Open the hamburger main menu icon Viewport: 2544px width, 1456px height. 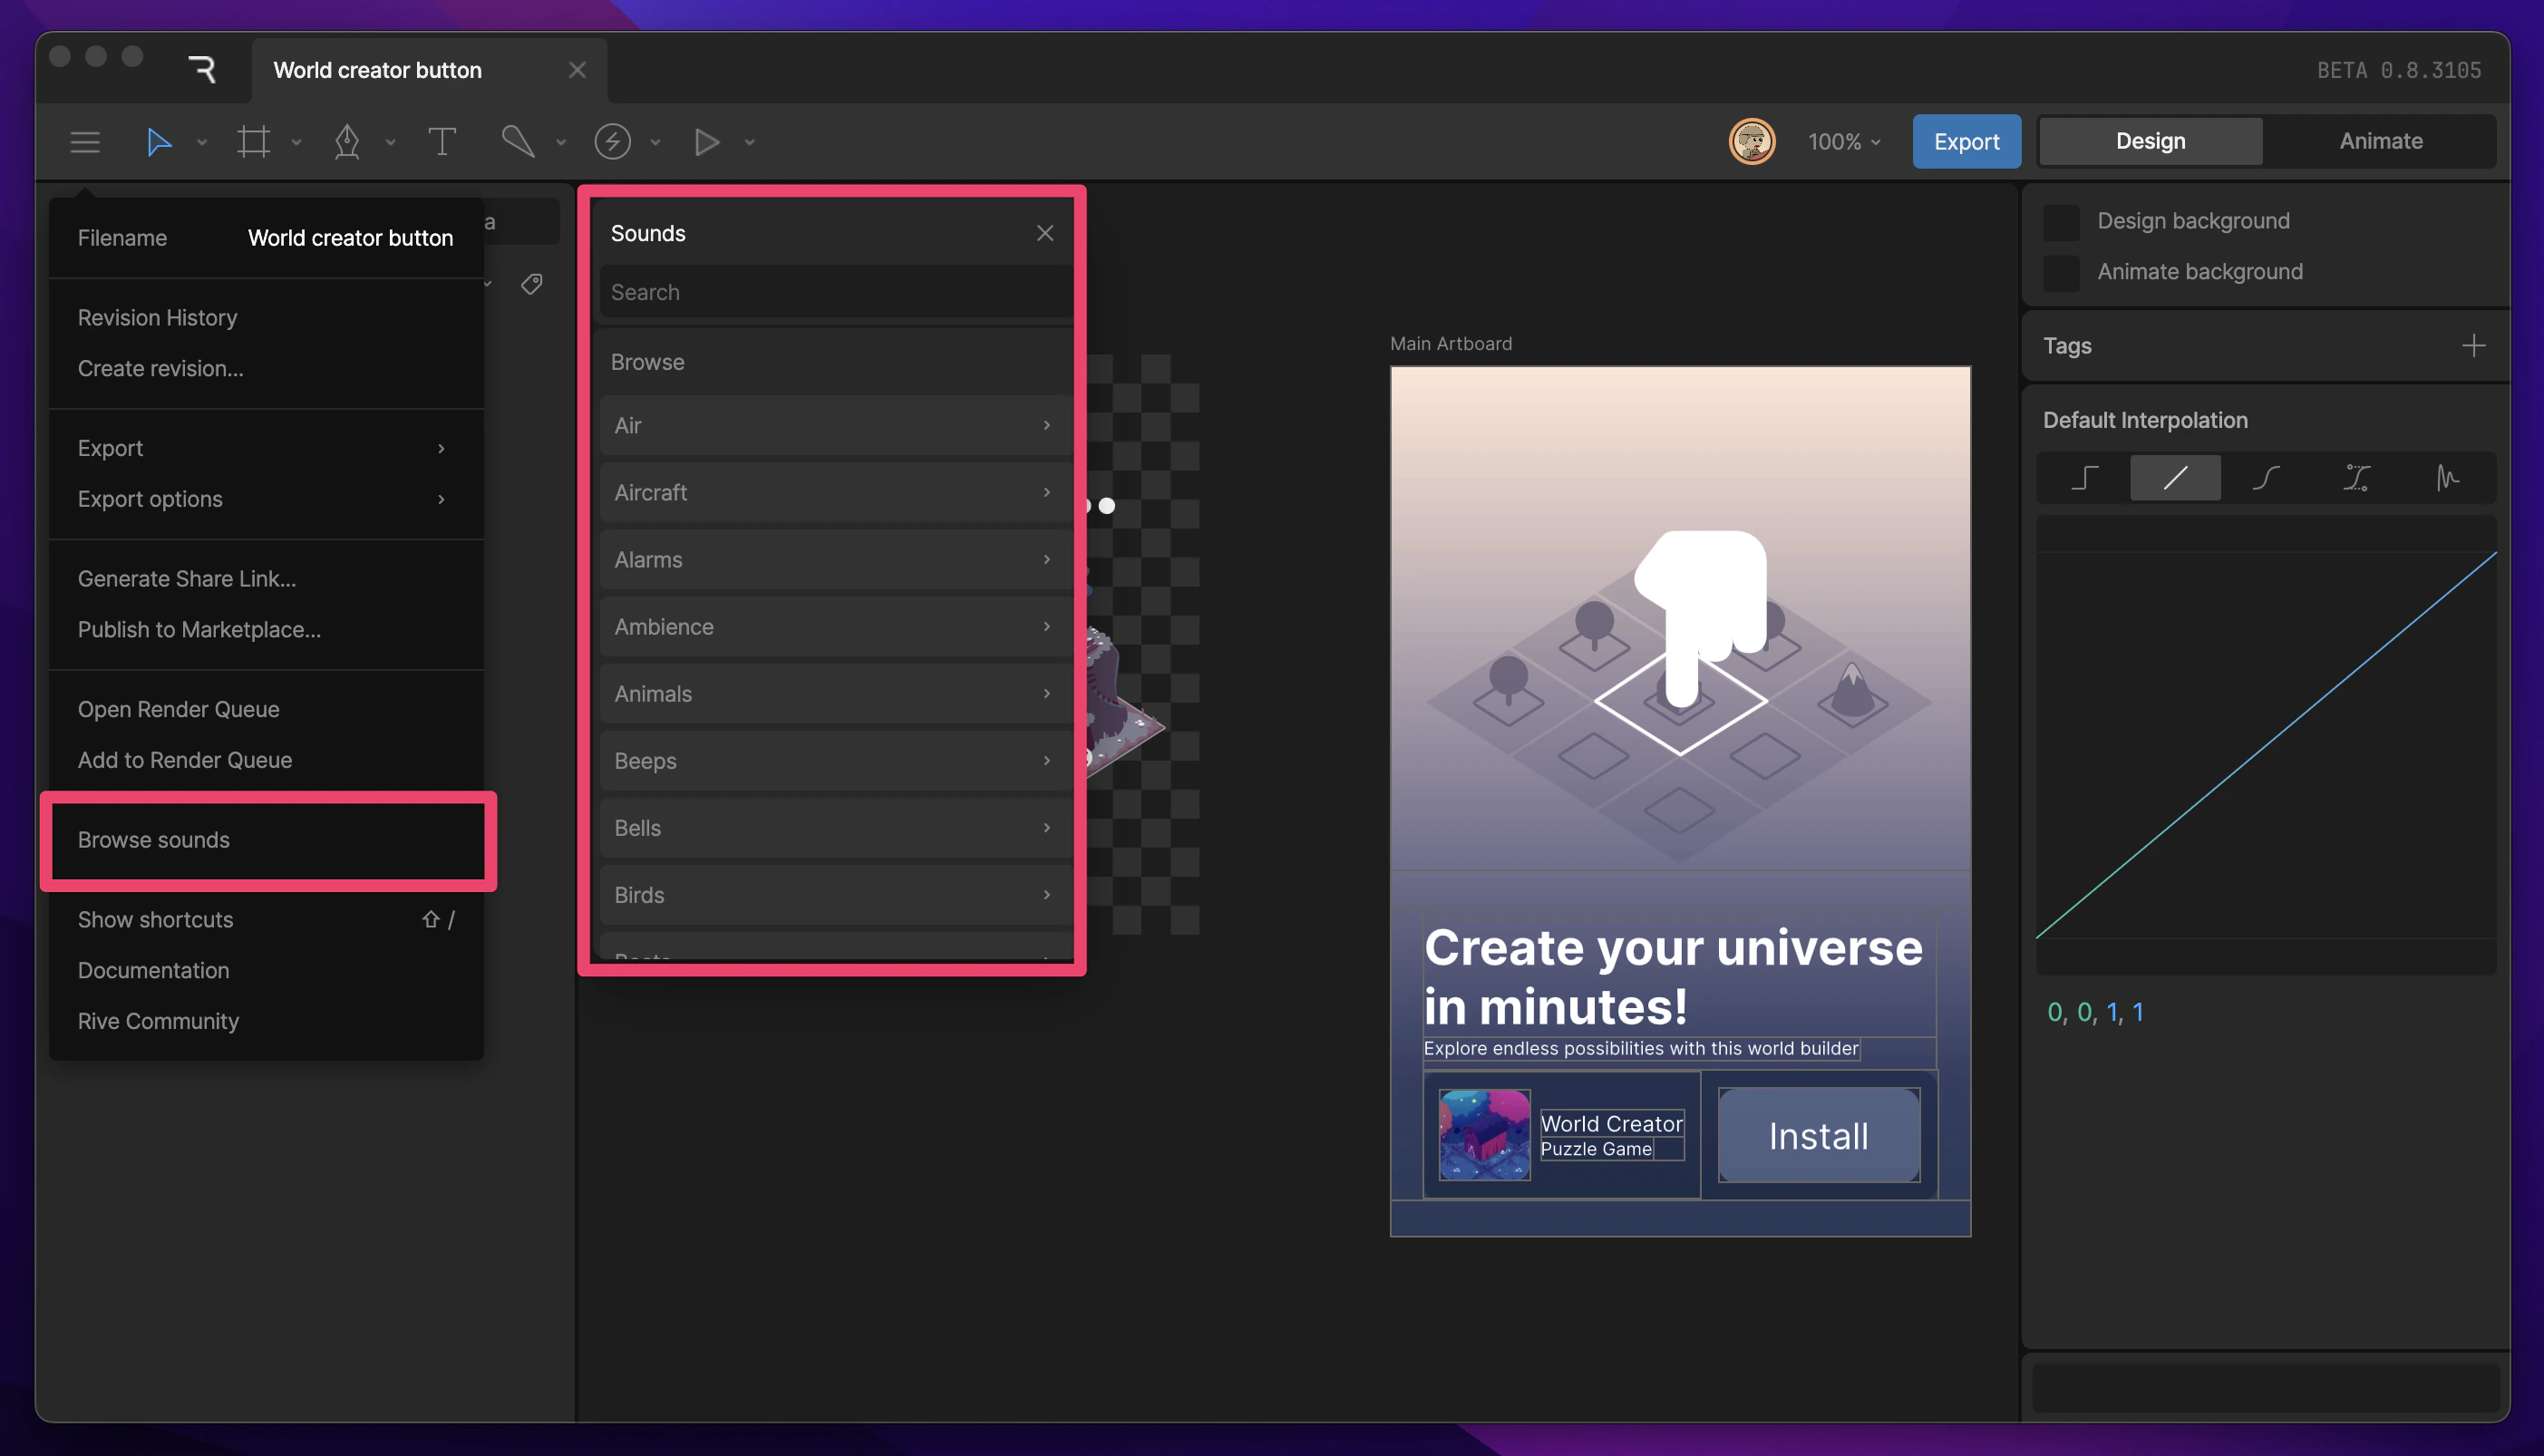coord(85,141)
